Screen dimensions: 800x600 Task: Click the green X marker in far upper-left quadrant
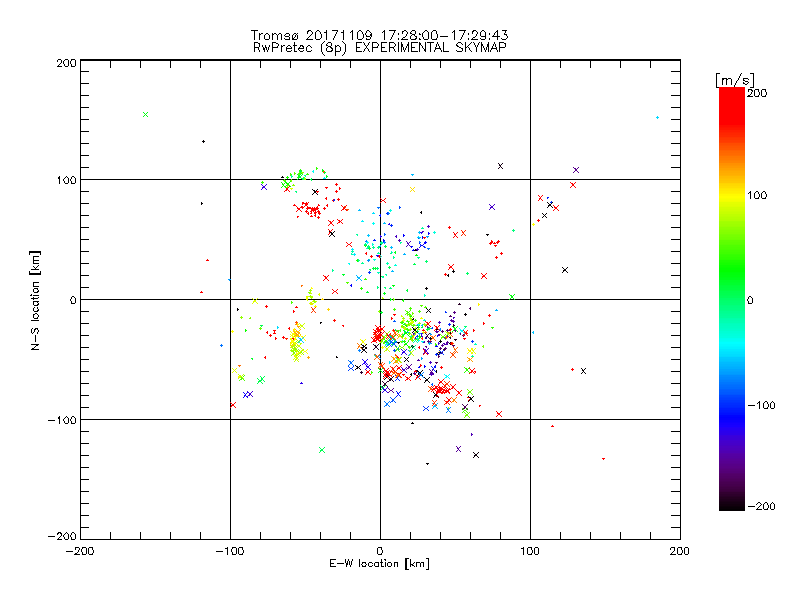pos(145,114)
